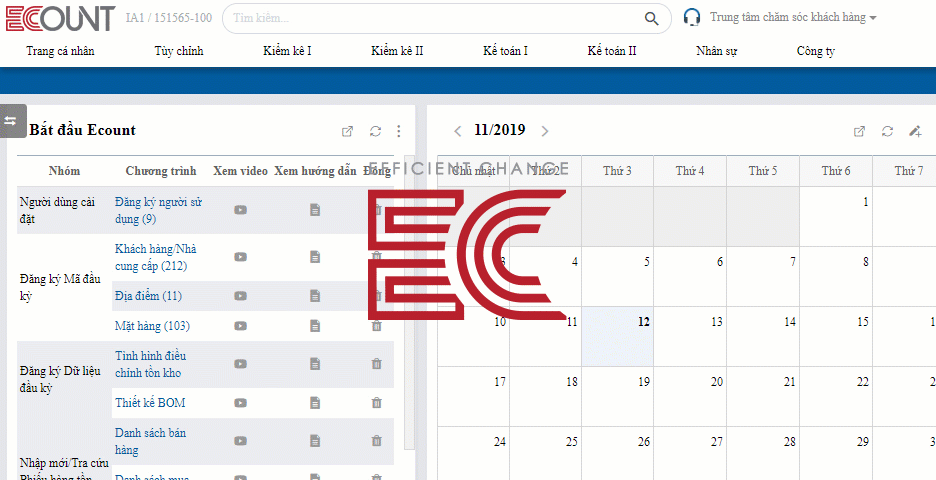Click the search input field
Image resolution: width=936 pixels, height=480 pixels.
(x=430, y=18)
